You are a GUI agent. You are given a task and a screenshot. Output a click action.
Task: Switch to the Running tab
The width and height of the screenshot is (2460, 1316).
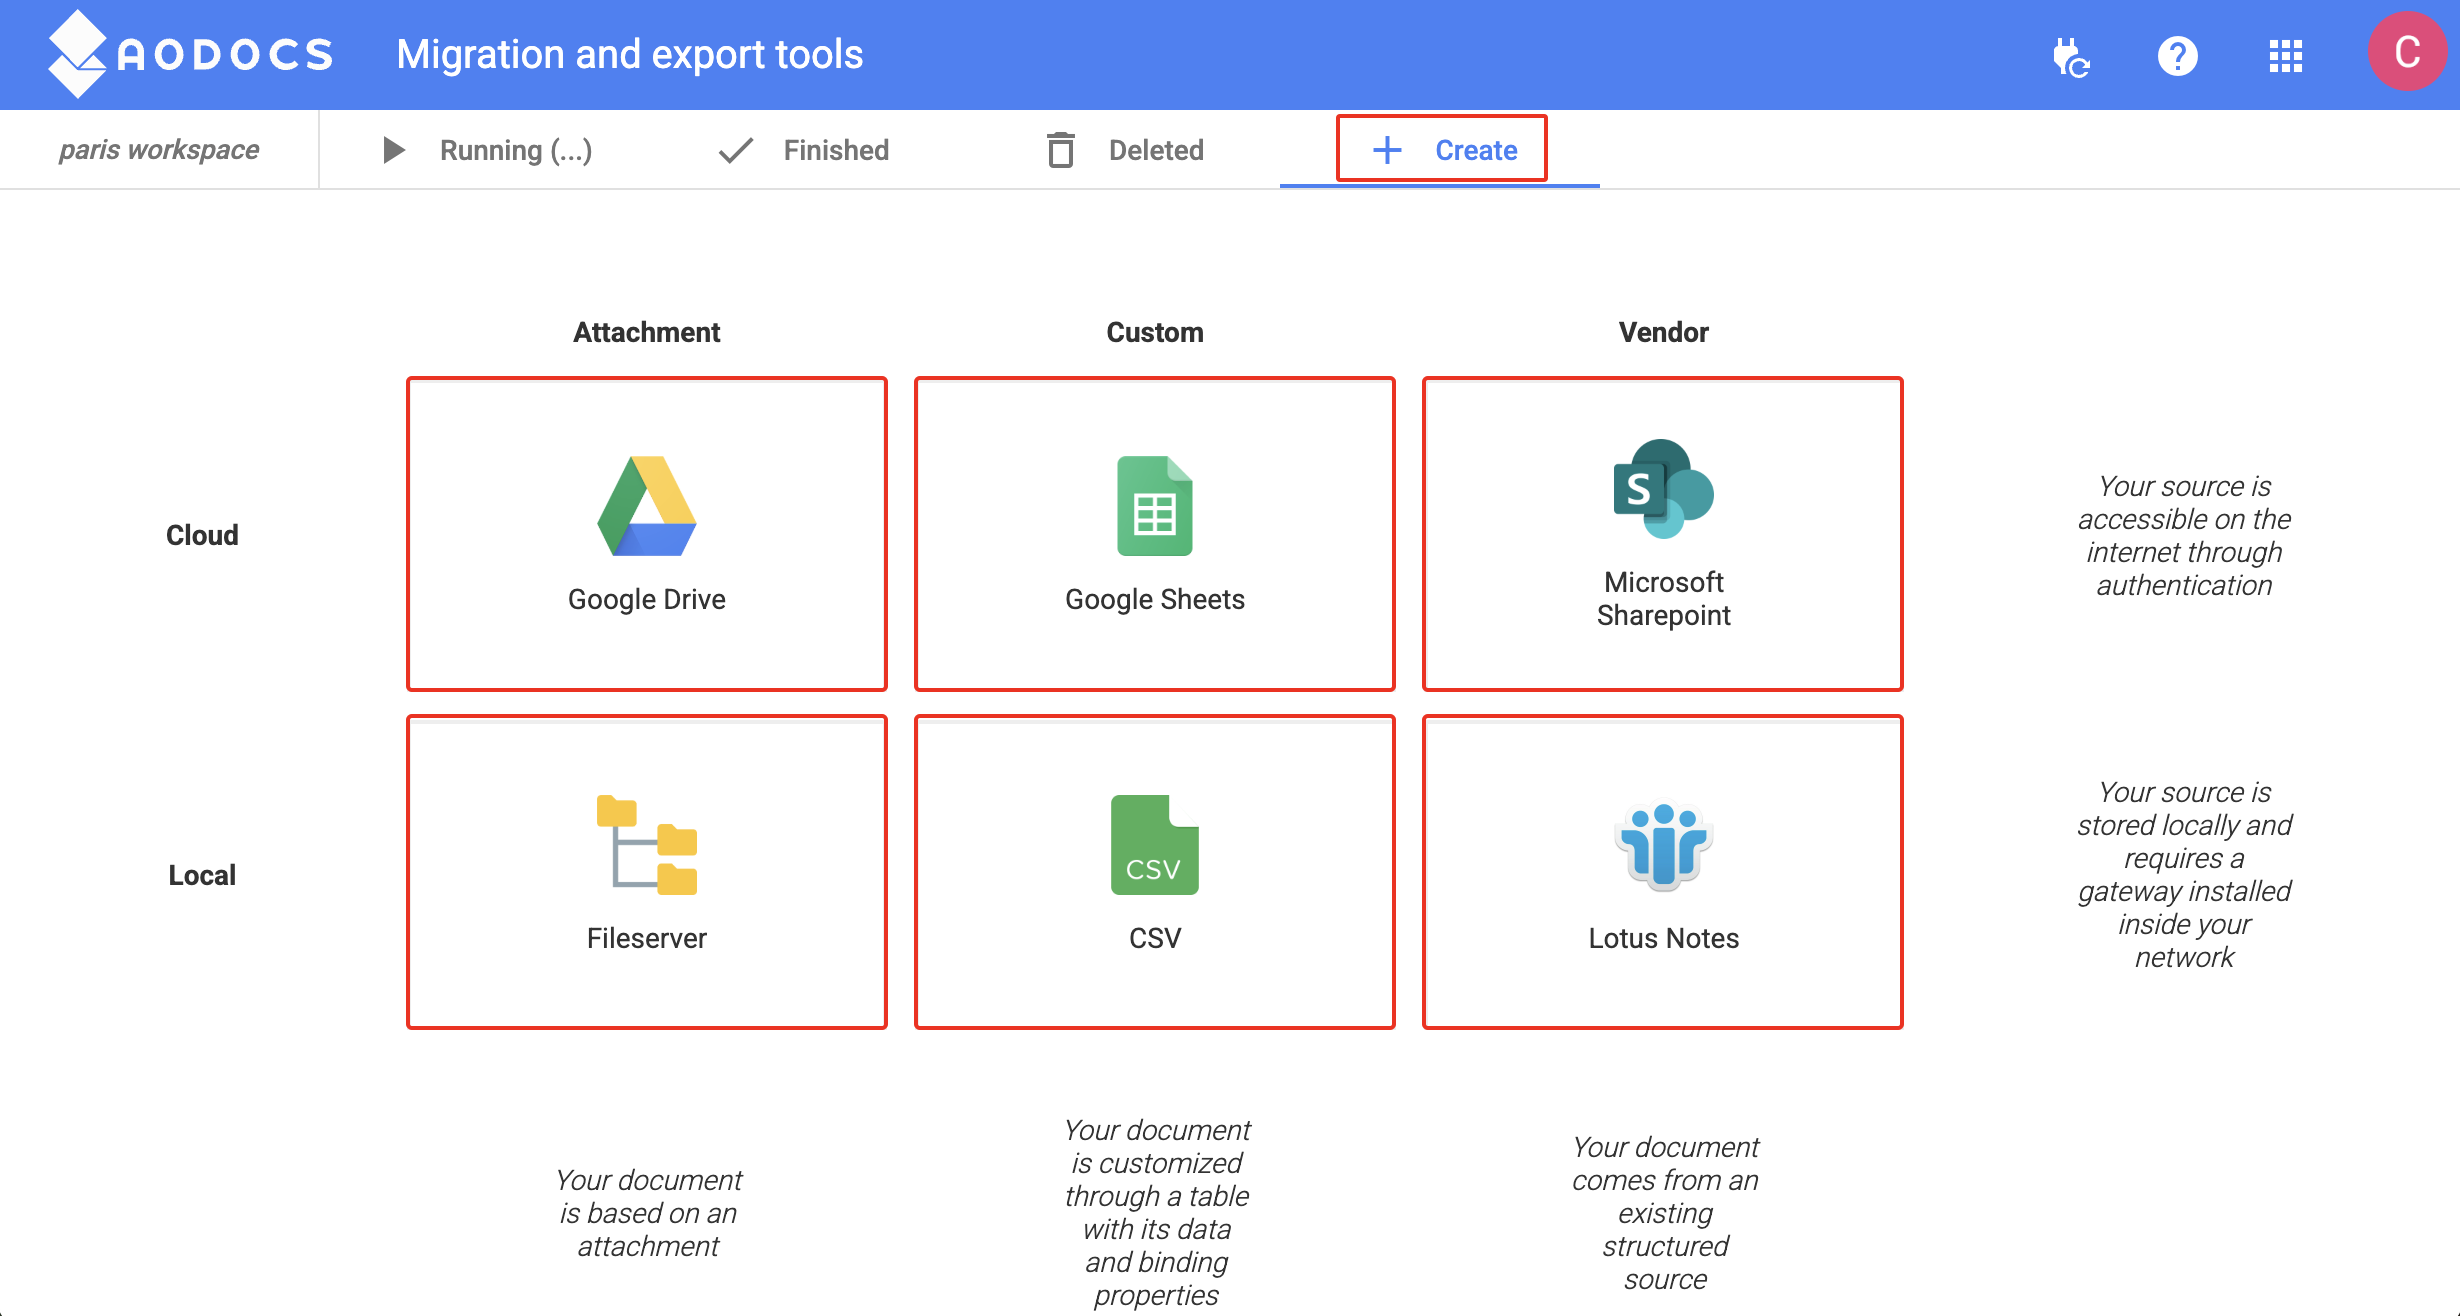[x=488, y=150]
